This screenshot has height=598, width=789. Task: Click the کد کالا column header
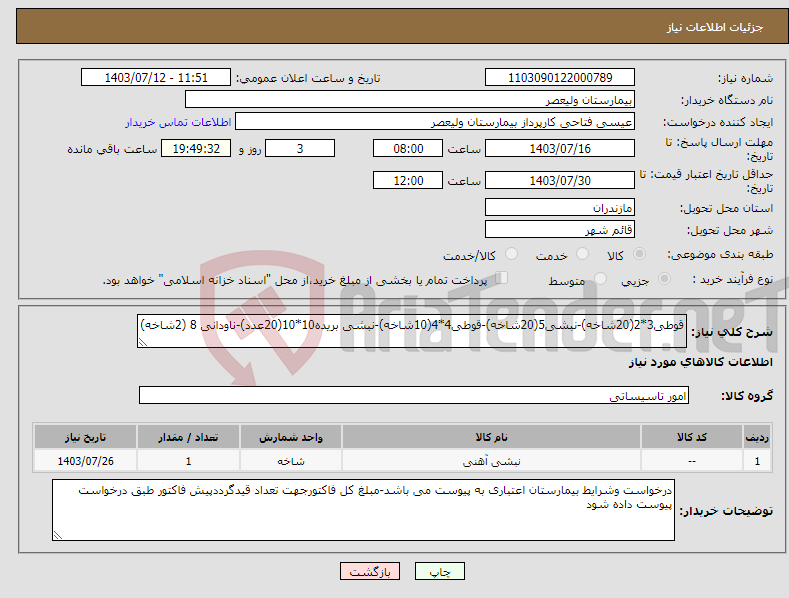coord(692,437)
